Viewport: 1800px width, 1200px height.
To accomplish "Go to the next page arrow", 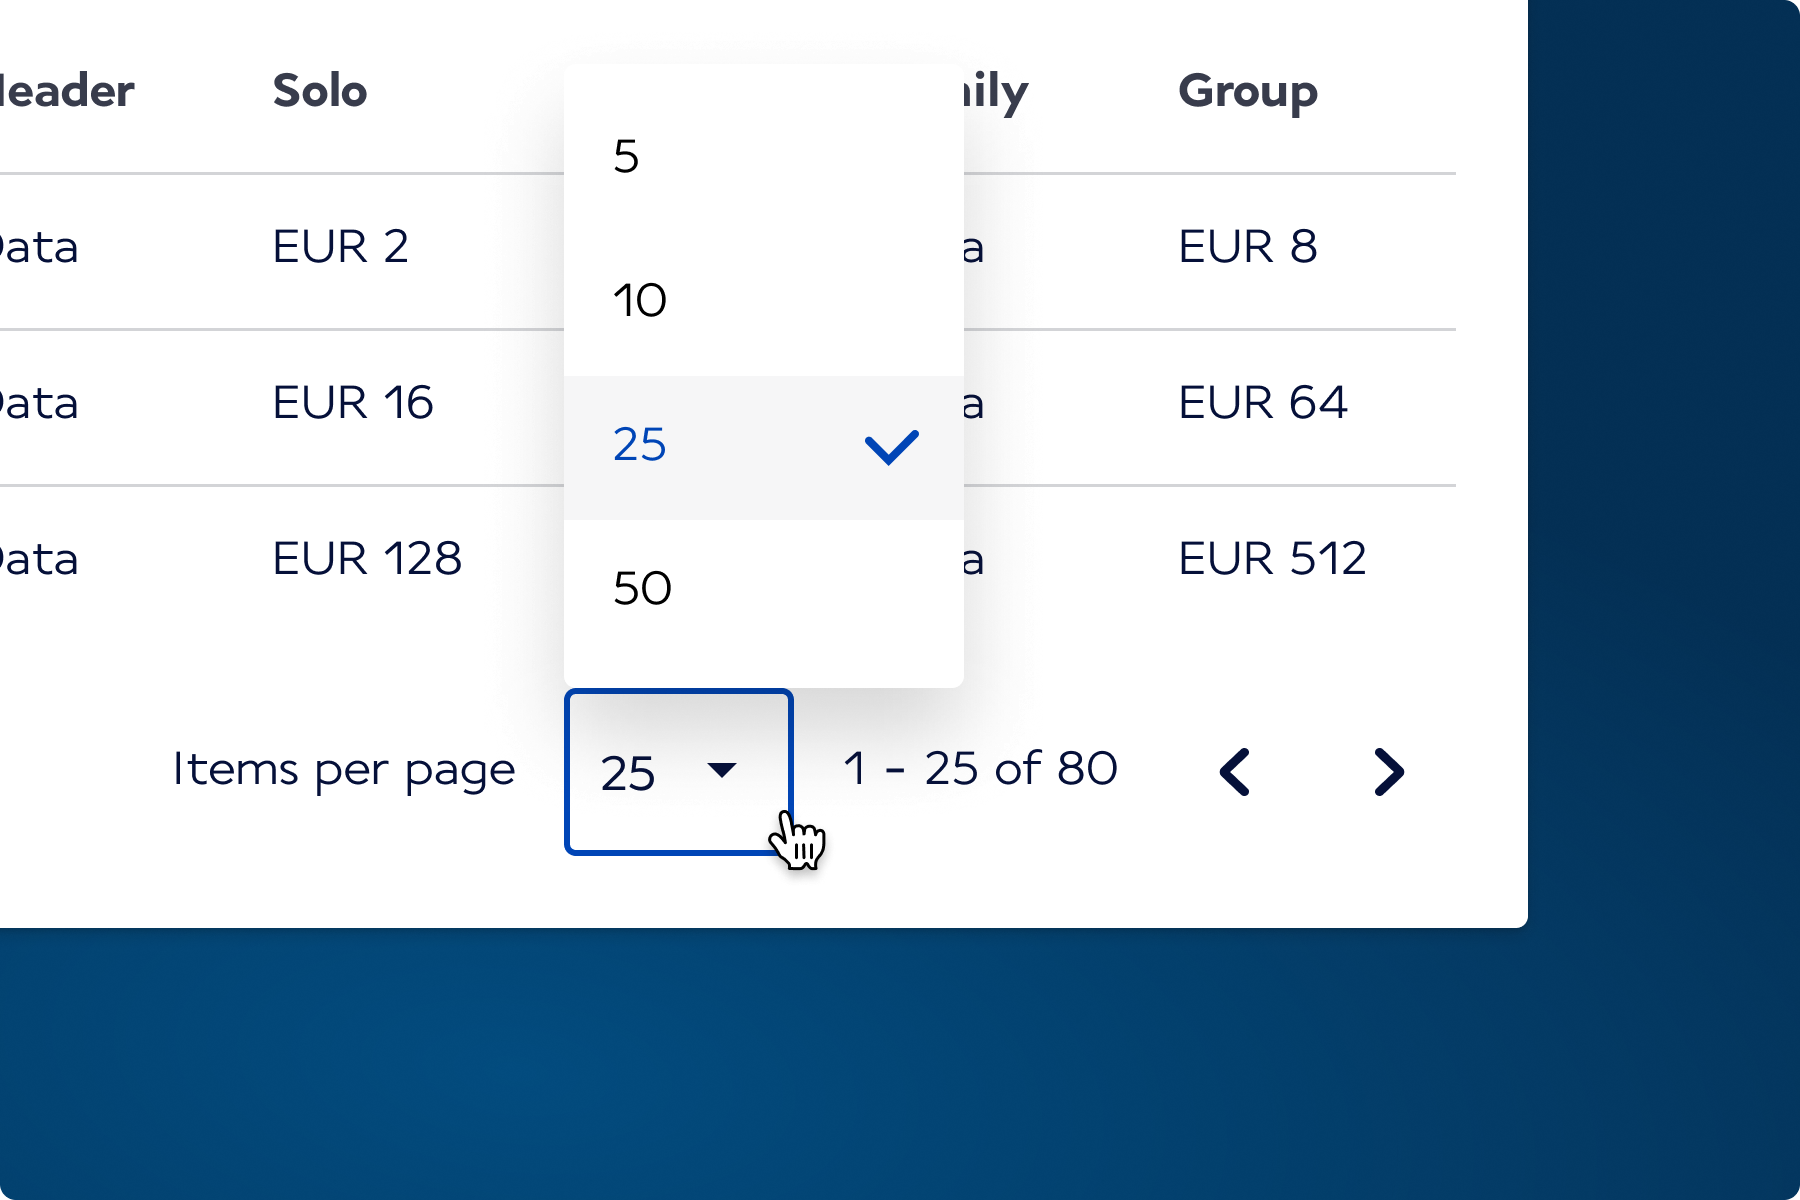I will click(x=1389, y=772).
